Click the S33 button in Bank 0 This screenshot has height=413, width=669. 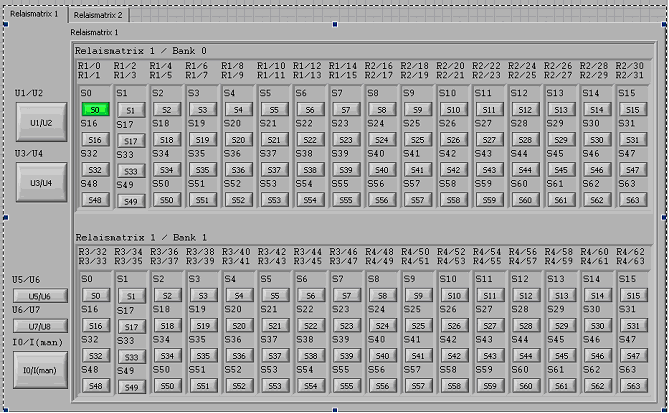tap(131, 171)
